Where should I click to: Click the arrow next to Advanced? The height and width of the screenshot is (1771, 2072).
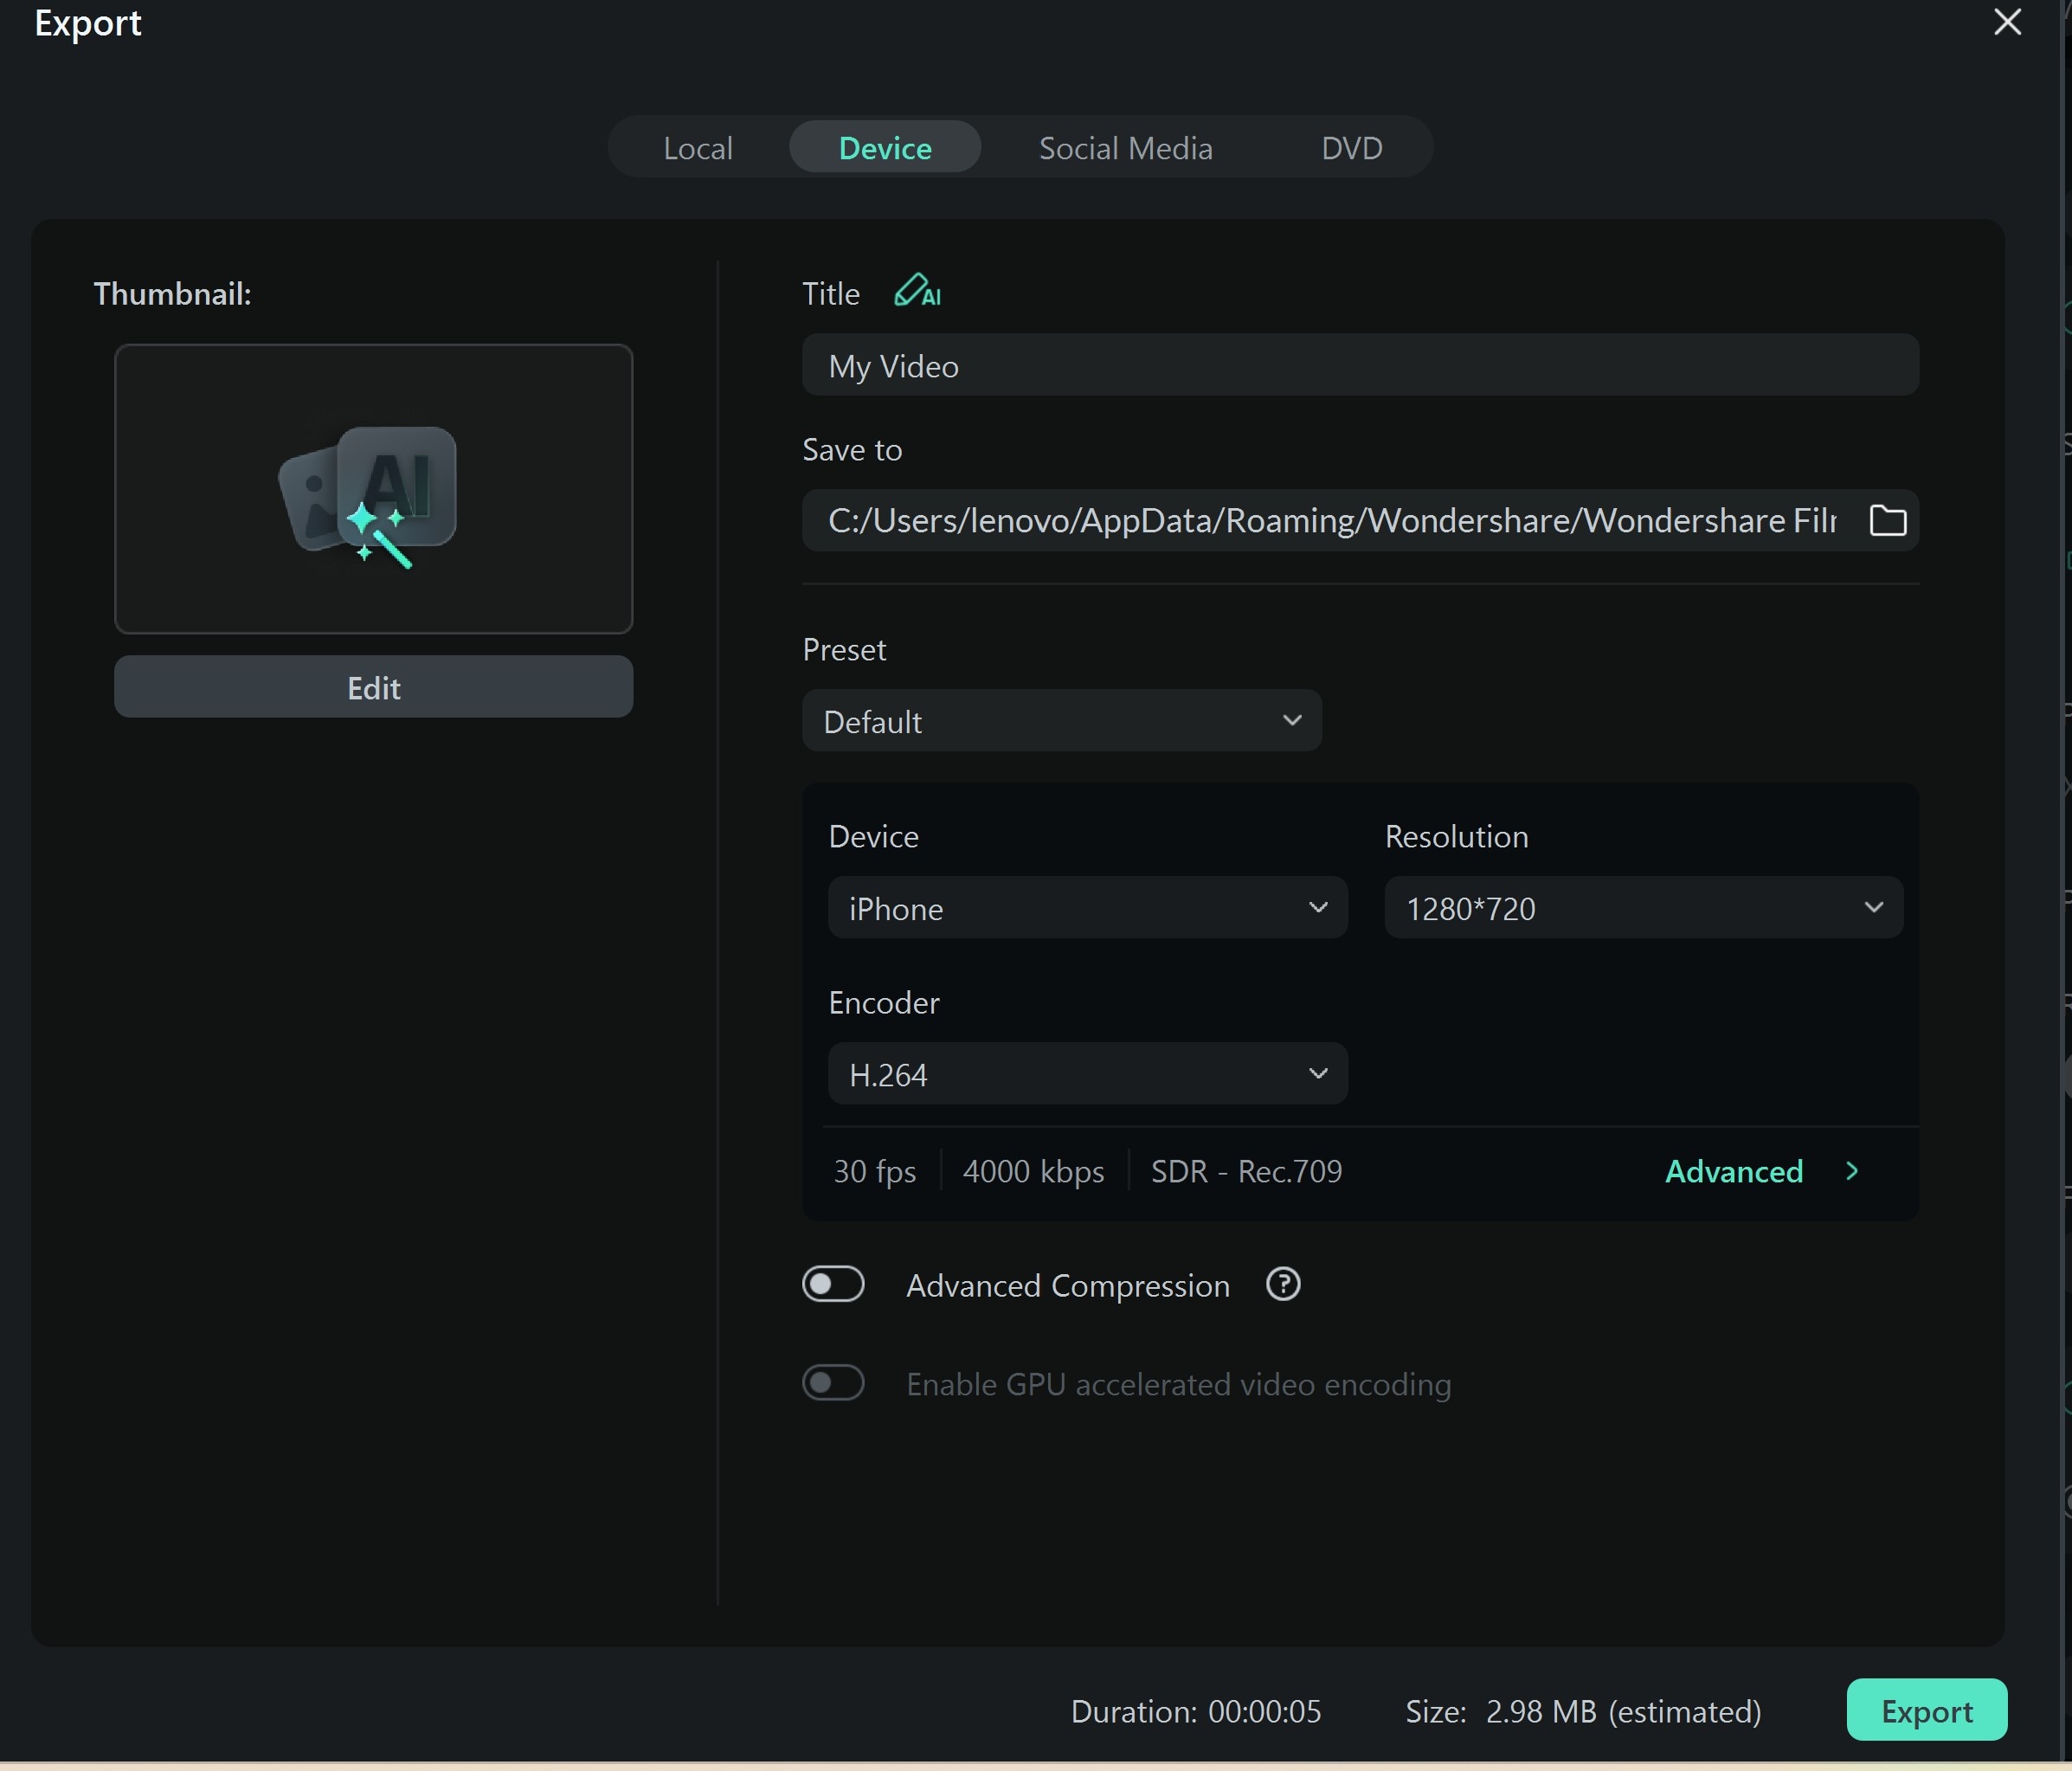[1852, 1171]
